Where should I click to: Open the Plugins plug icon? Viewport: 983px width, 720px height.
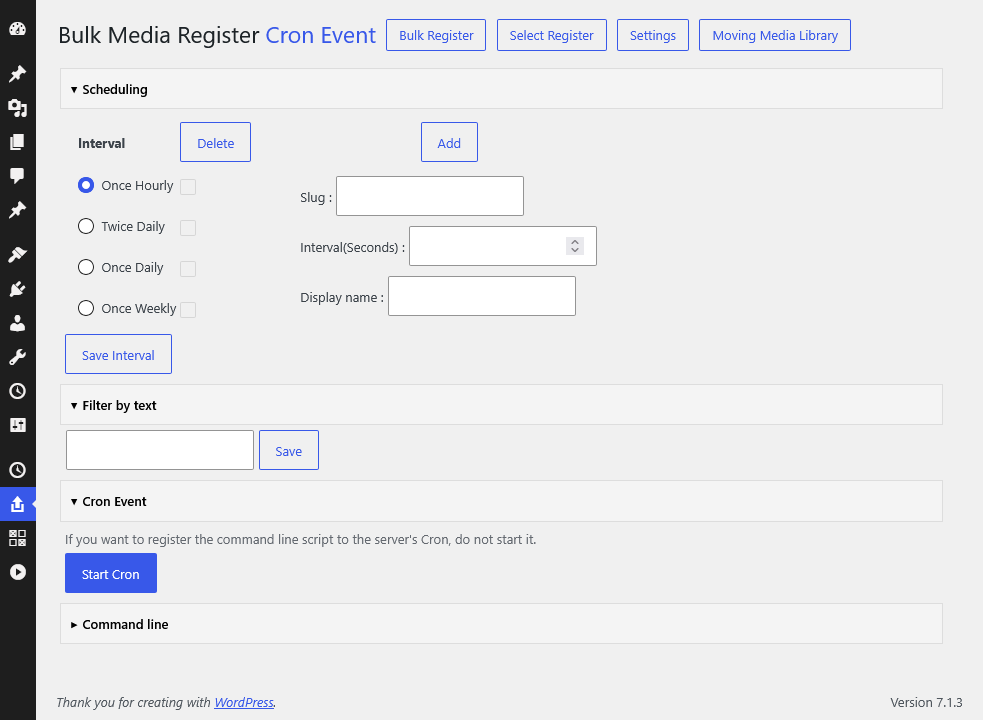(18, 289)
